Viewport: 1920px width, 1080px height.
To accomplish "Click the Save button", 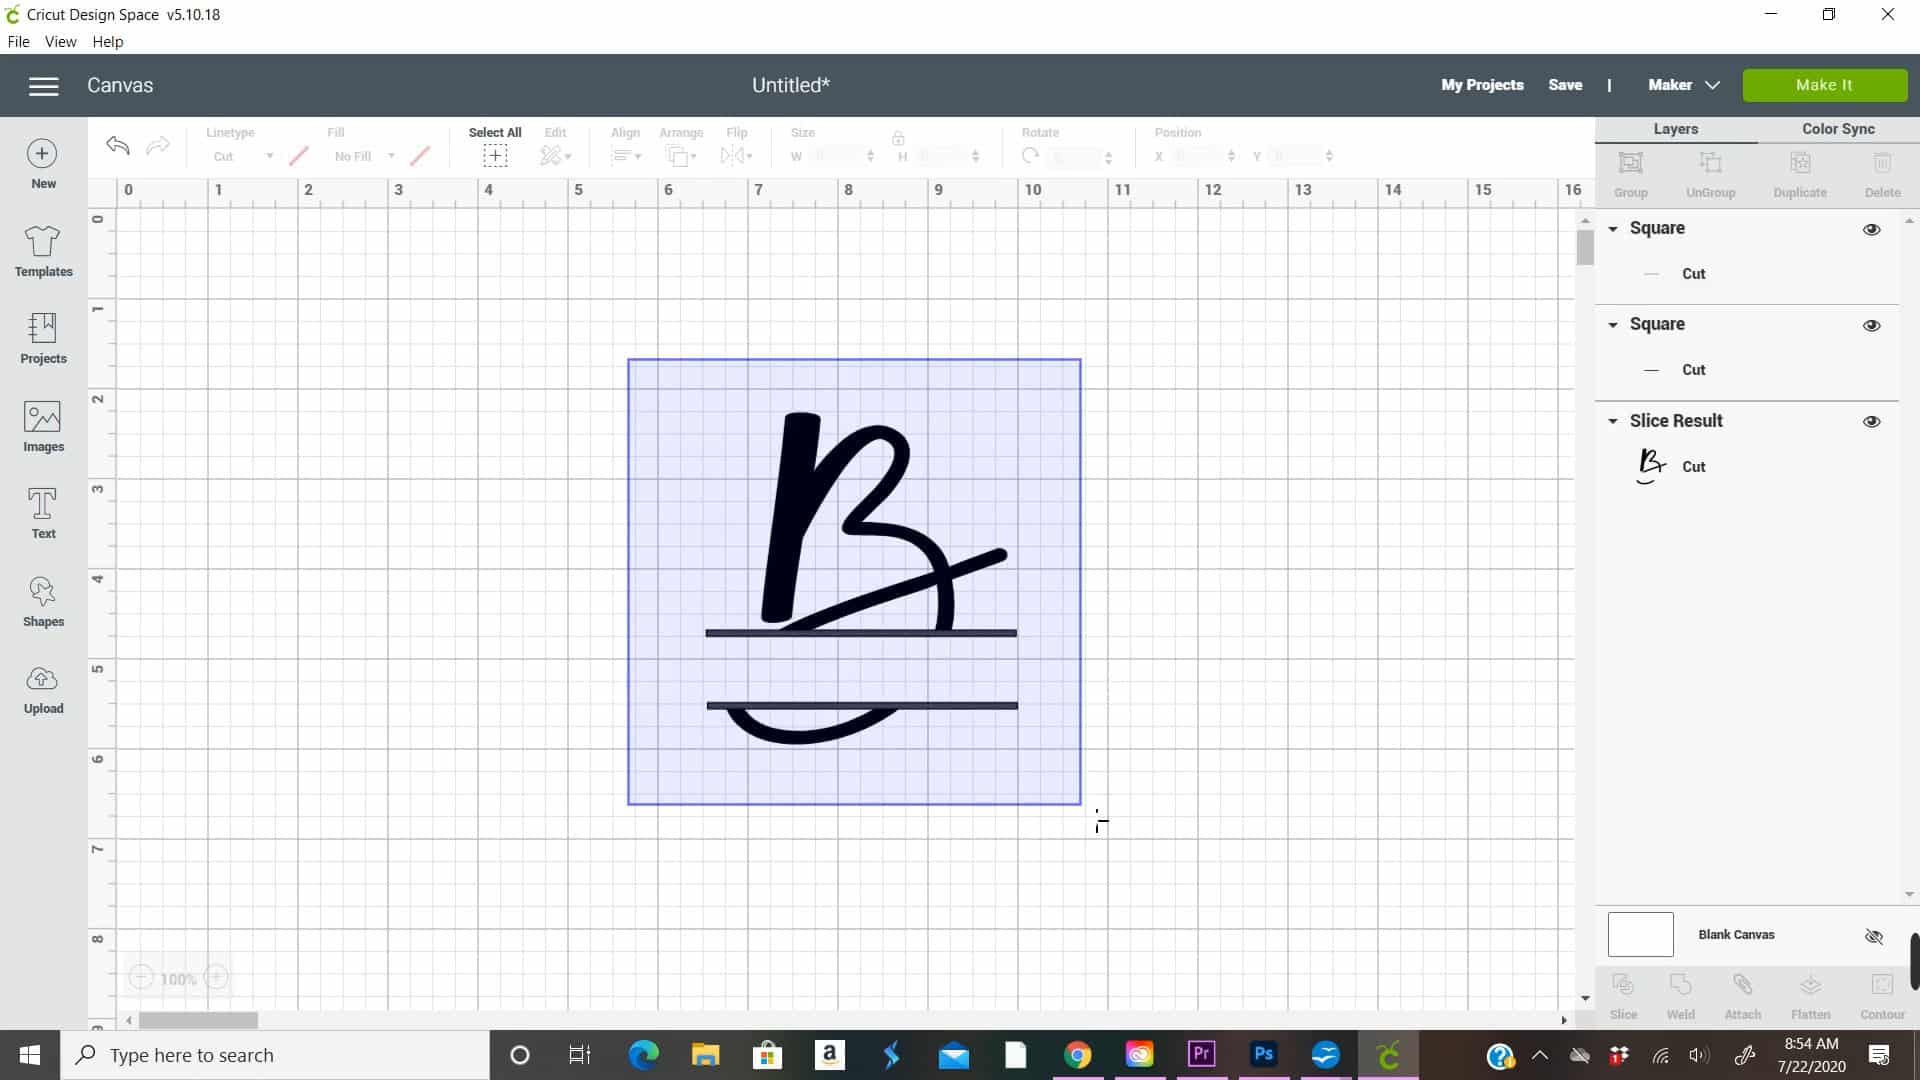I will point(1565,85).
